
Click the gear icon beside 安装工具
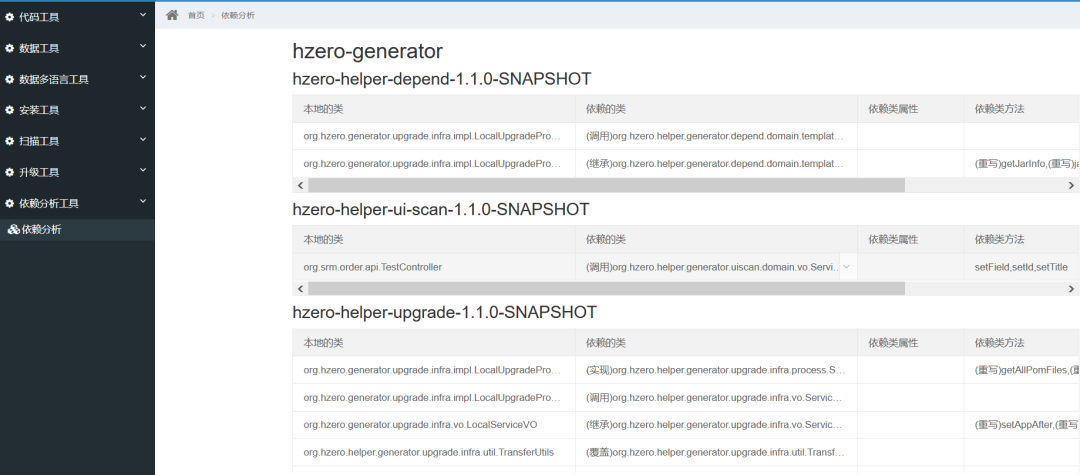(11, 110)
